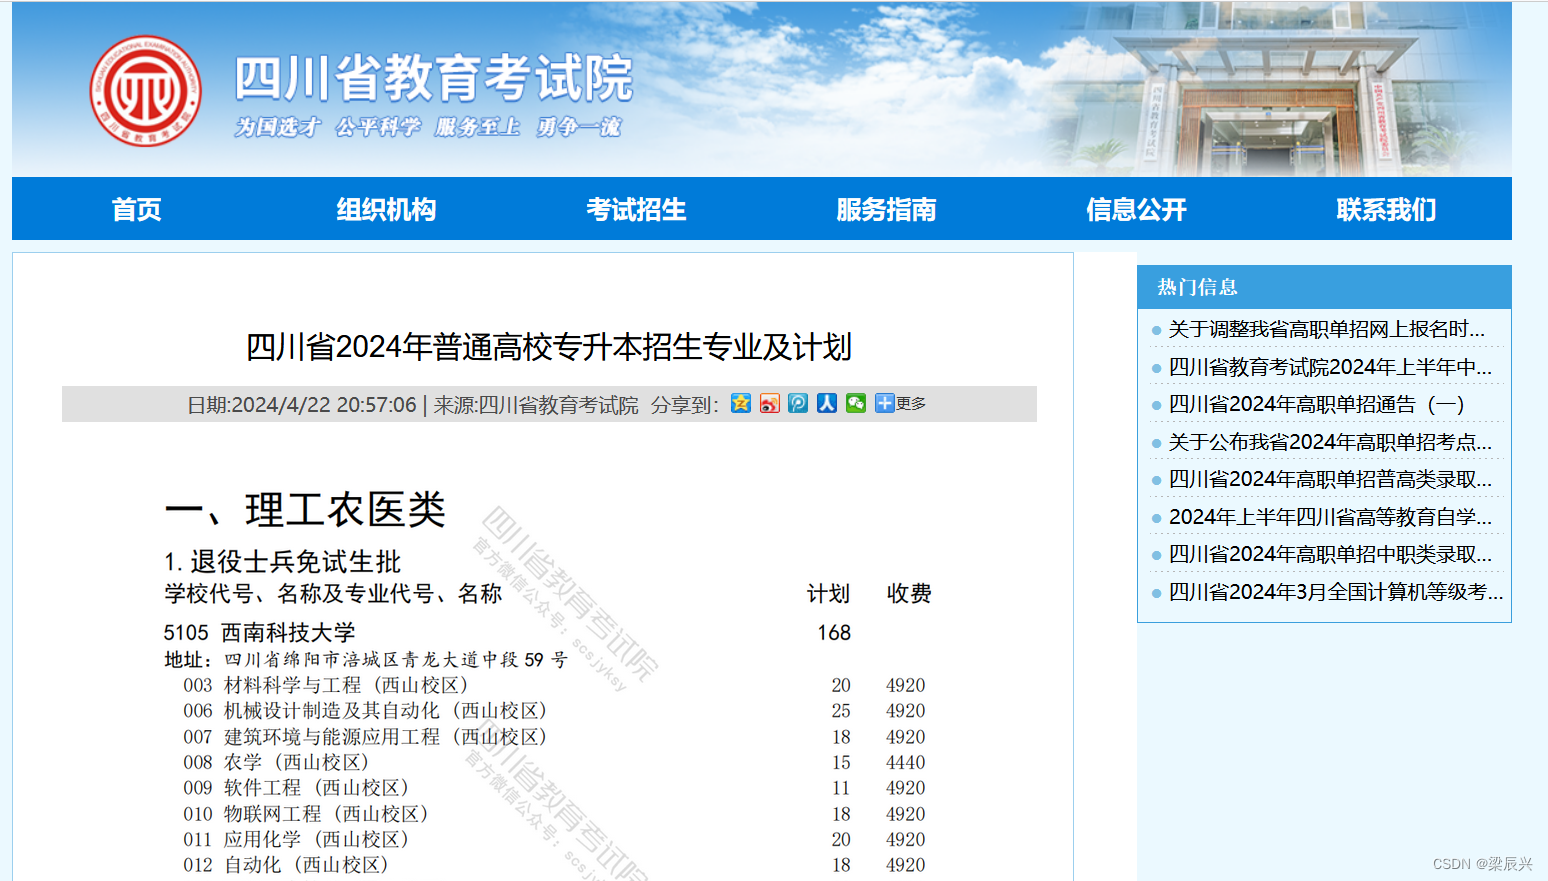Click the article title 四川省2024年普通高校专升本招生专业及计划
This screenshot has width=1548, height=881.
pyautogui.click(x=549, y=347)
